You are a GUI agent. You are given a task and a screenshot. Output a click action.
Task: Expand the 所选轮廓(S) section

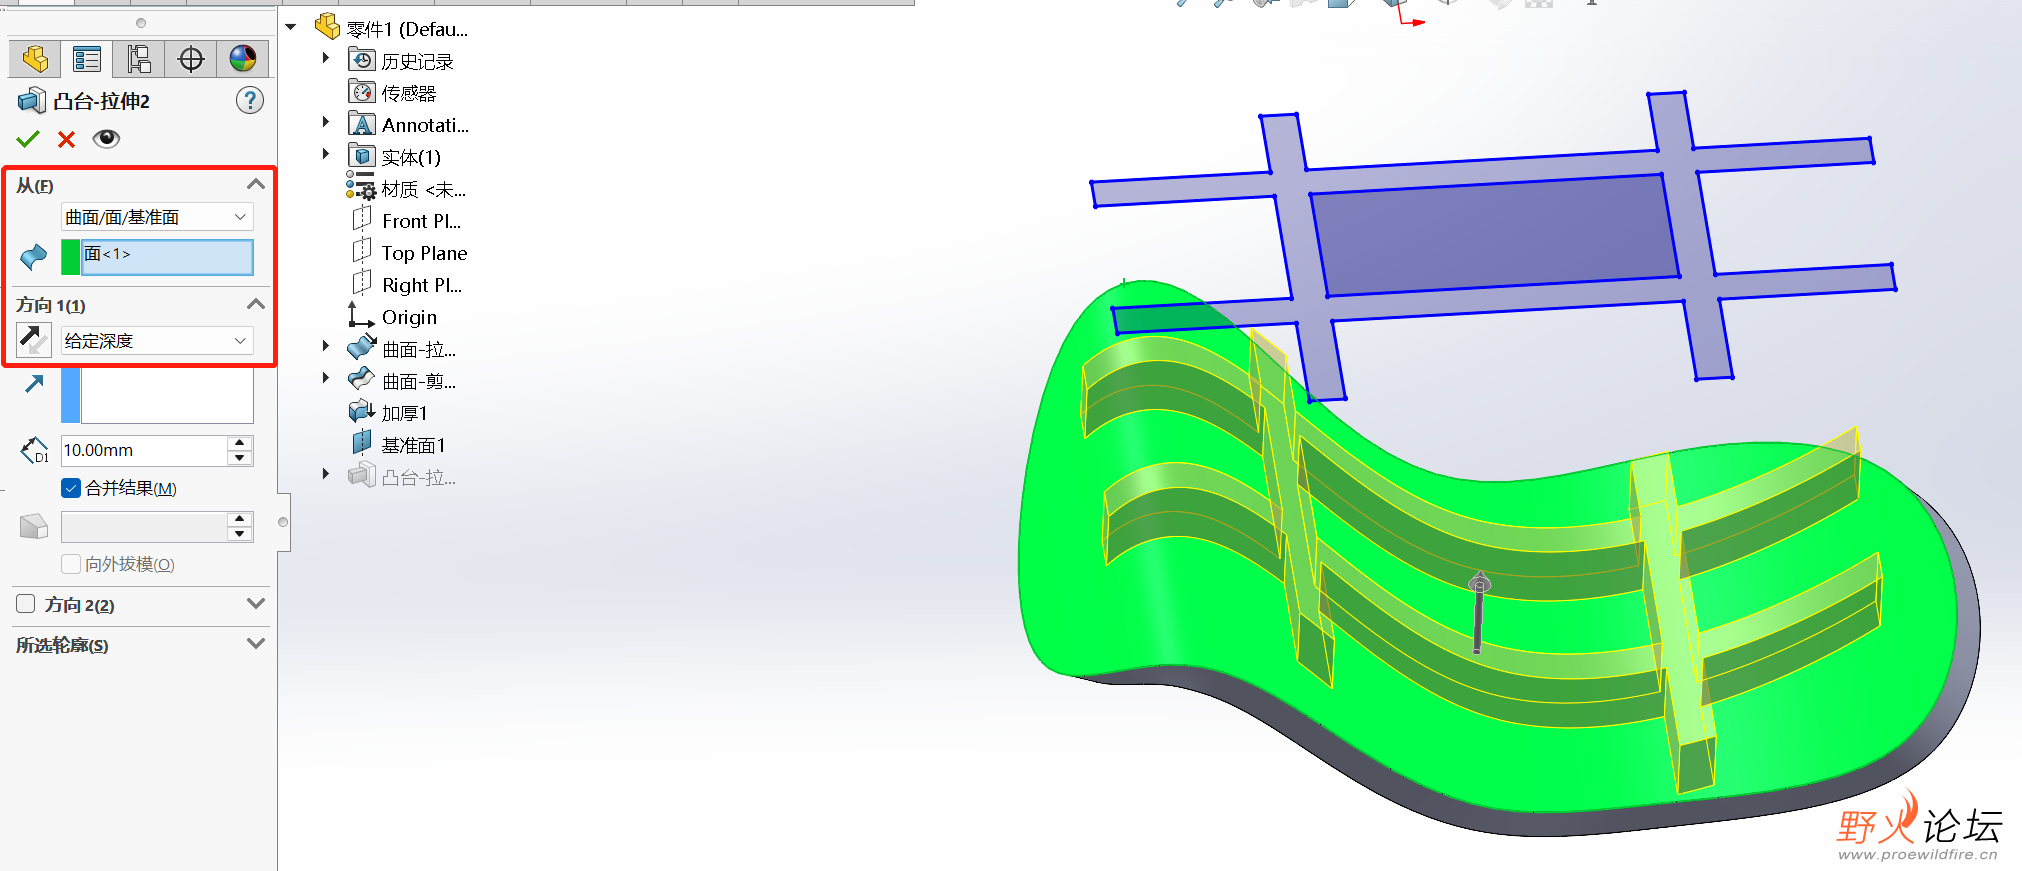[x=256, y=644]
